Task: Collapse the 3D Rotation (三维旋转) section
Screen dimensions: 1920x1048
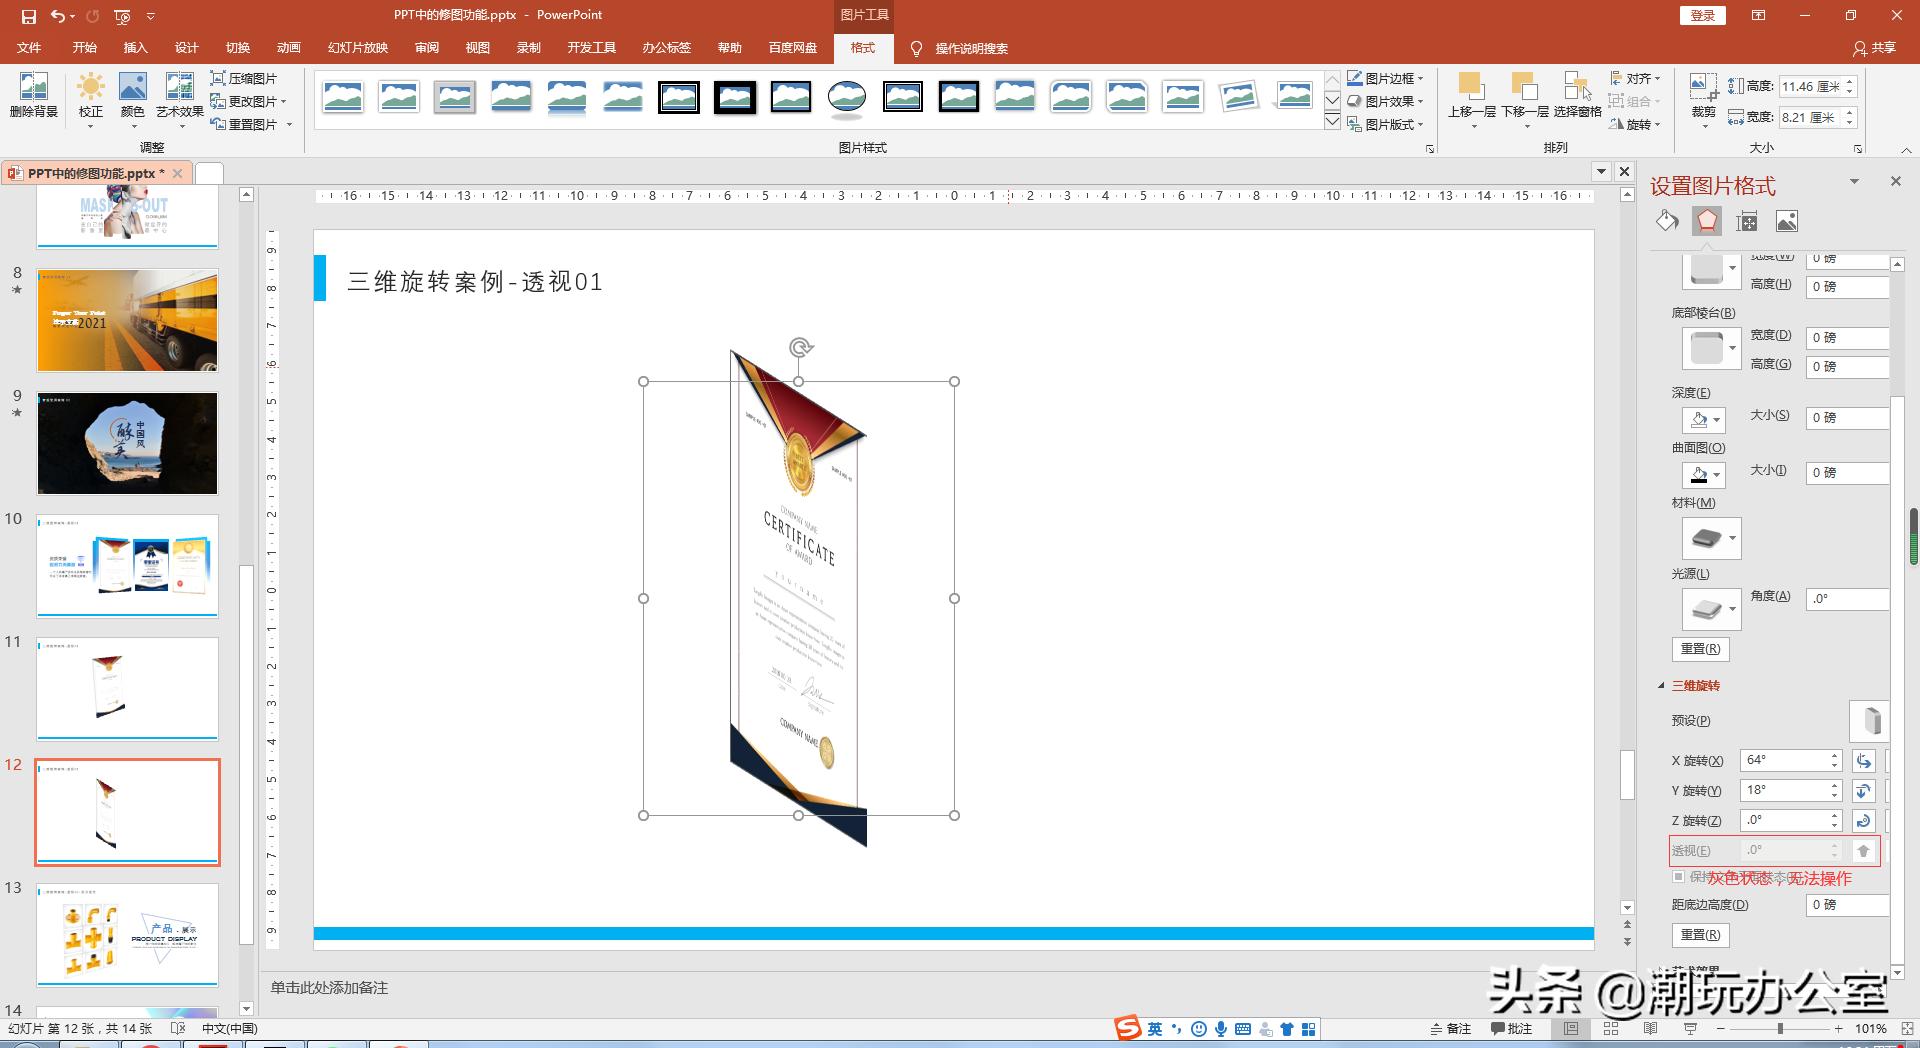Action: [1662, 686]
